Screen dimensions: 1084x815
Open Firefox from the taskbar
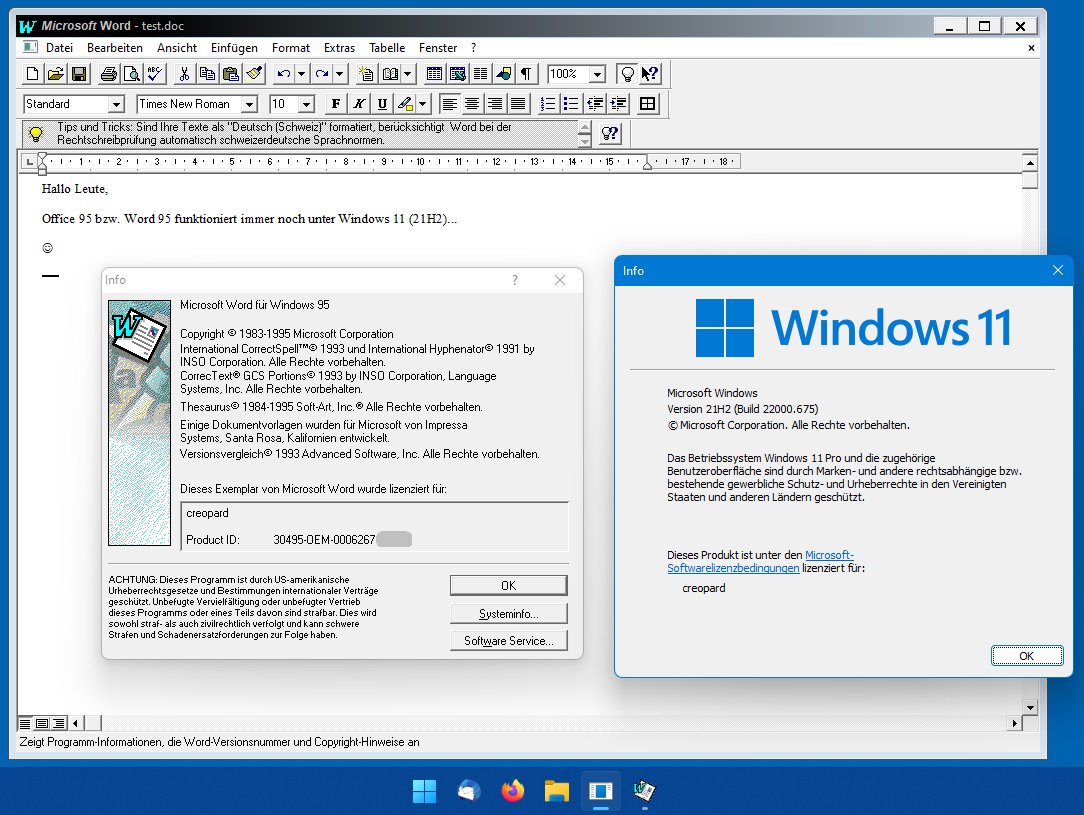point(512,791)
